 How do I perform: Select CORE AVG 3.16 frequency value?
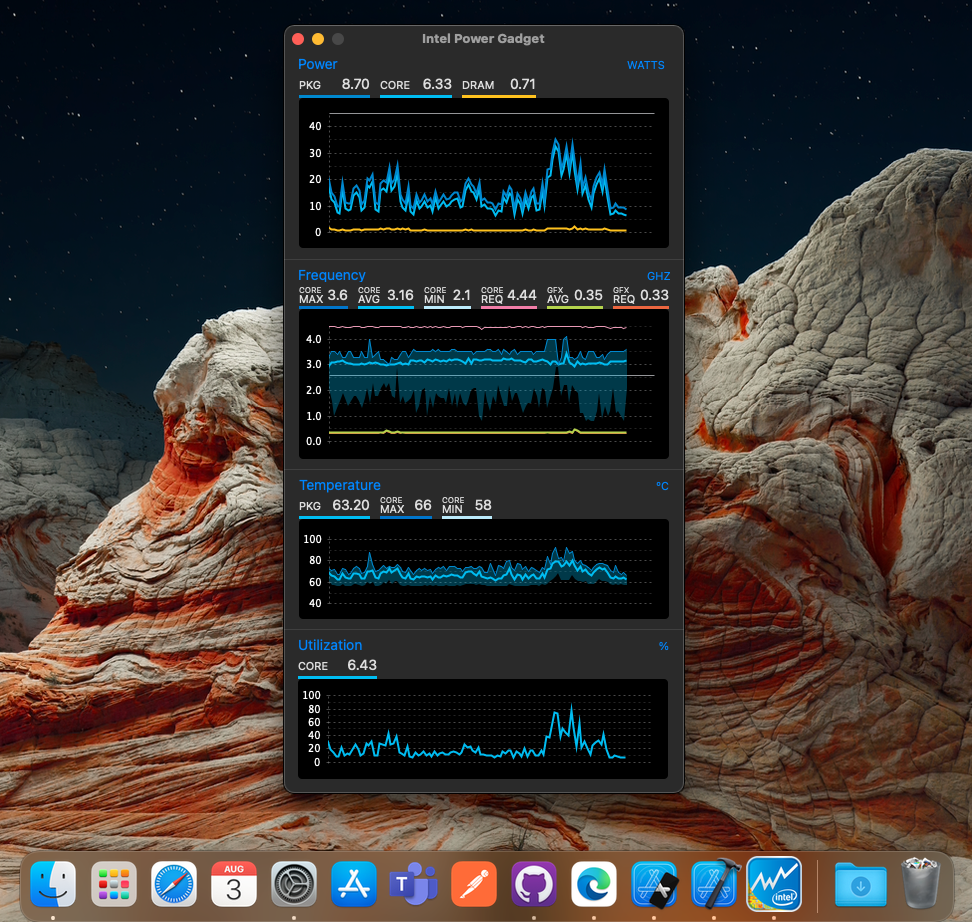[386, 296]
